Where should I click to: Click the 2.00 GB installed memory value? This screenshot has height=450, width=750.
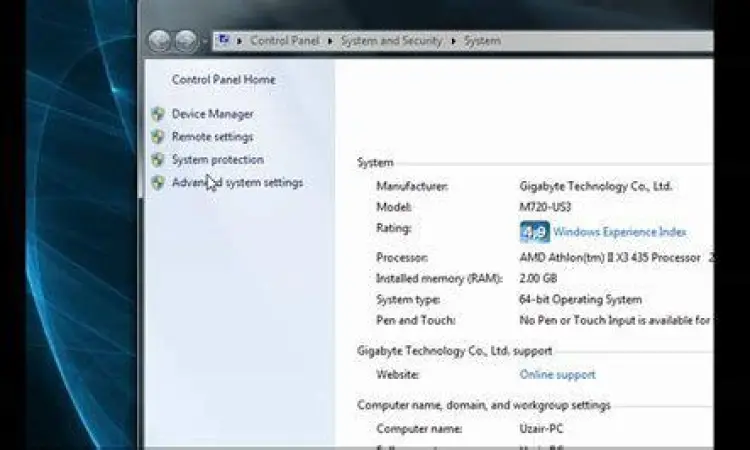[x=538, y=278]
